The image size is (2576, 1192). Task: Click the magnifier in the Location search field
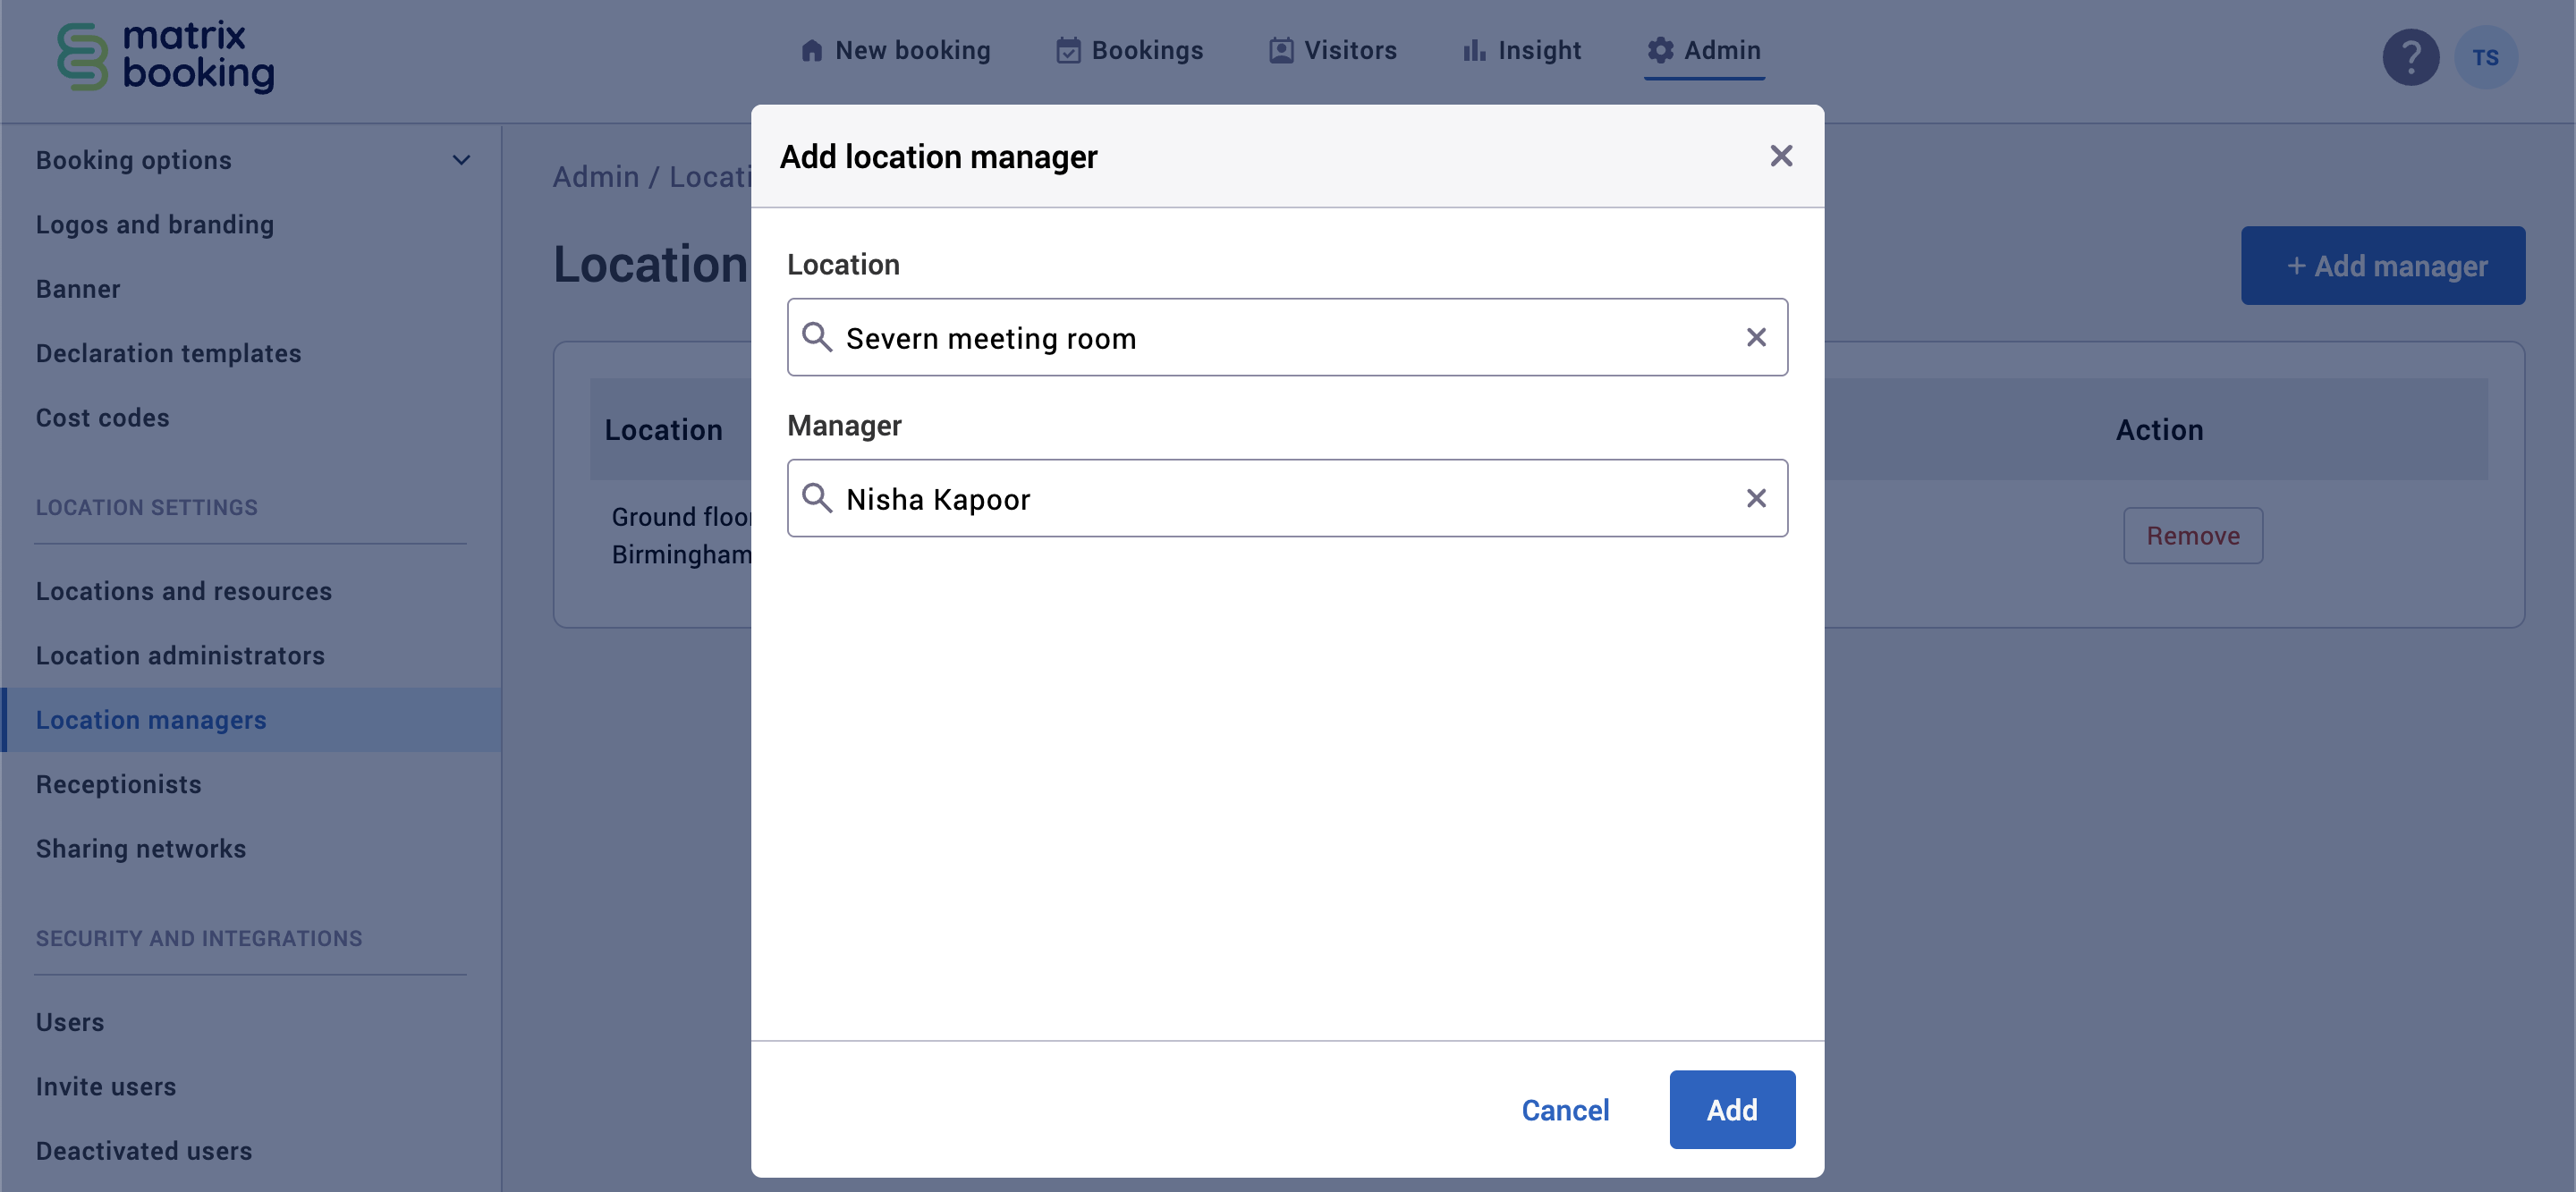pos(818,337)
